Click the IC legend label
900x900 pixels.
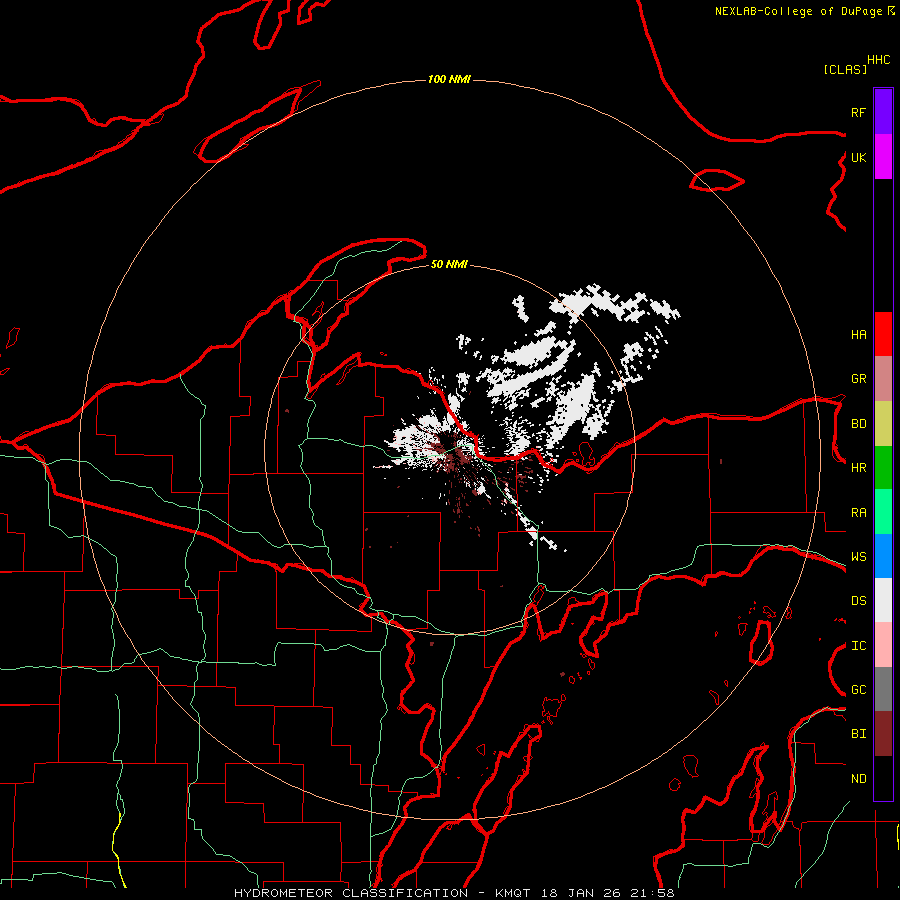pyautogui.click(x=858, y=646)
